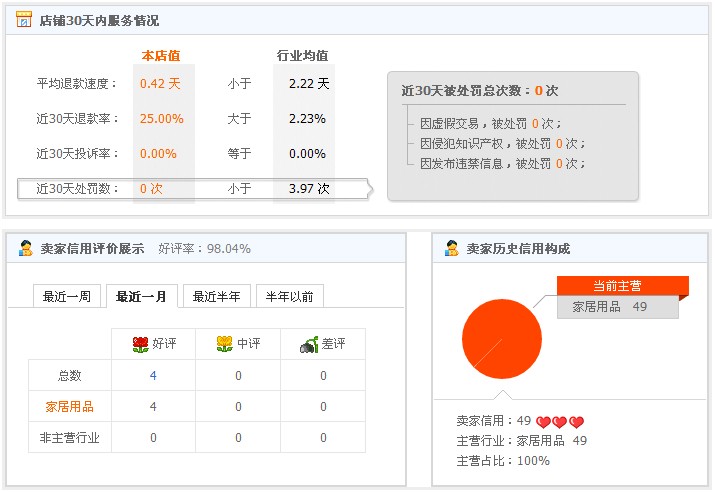Click the 25.00% refund rate value
The image size is (715, 492).
point(161,119)
